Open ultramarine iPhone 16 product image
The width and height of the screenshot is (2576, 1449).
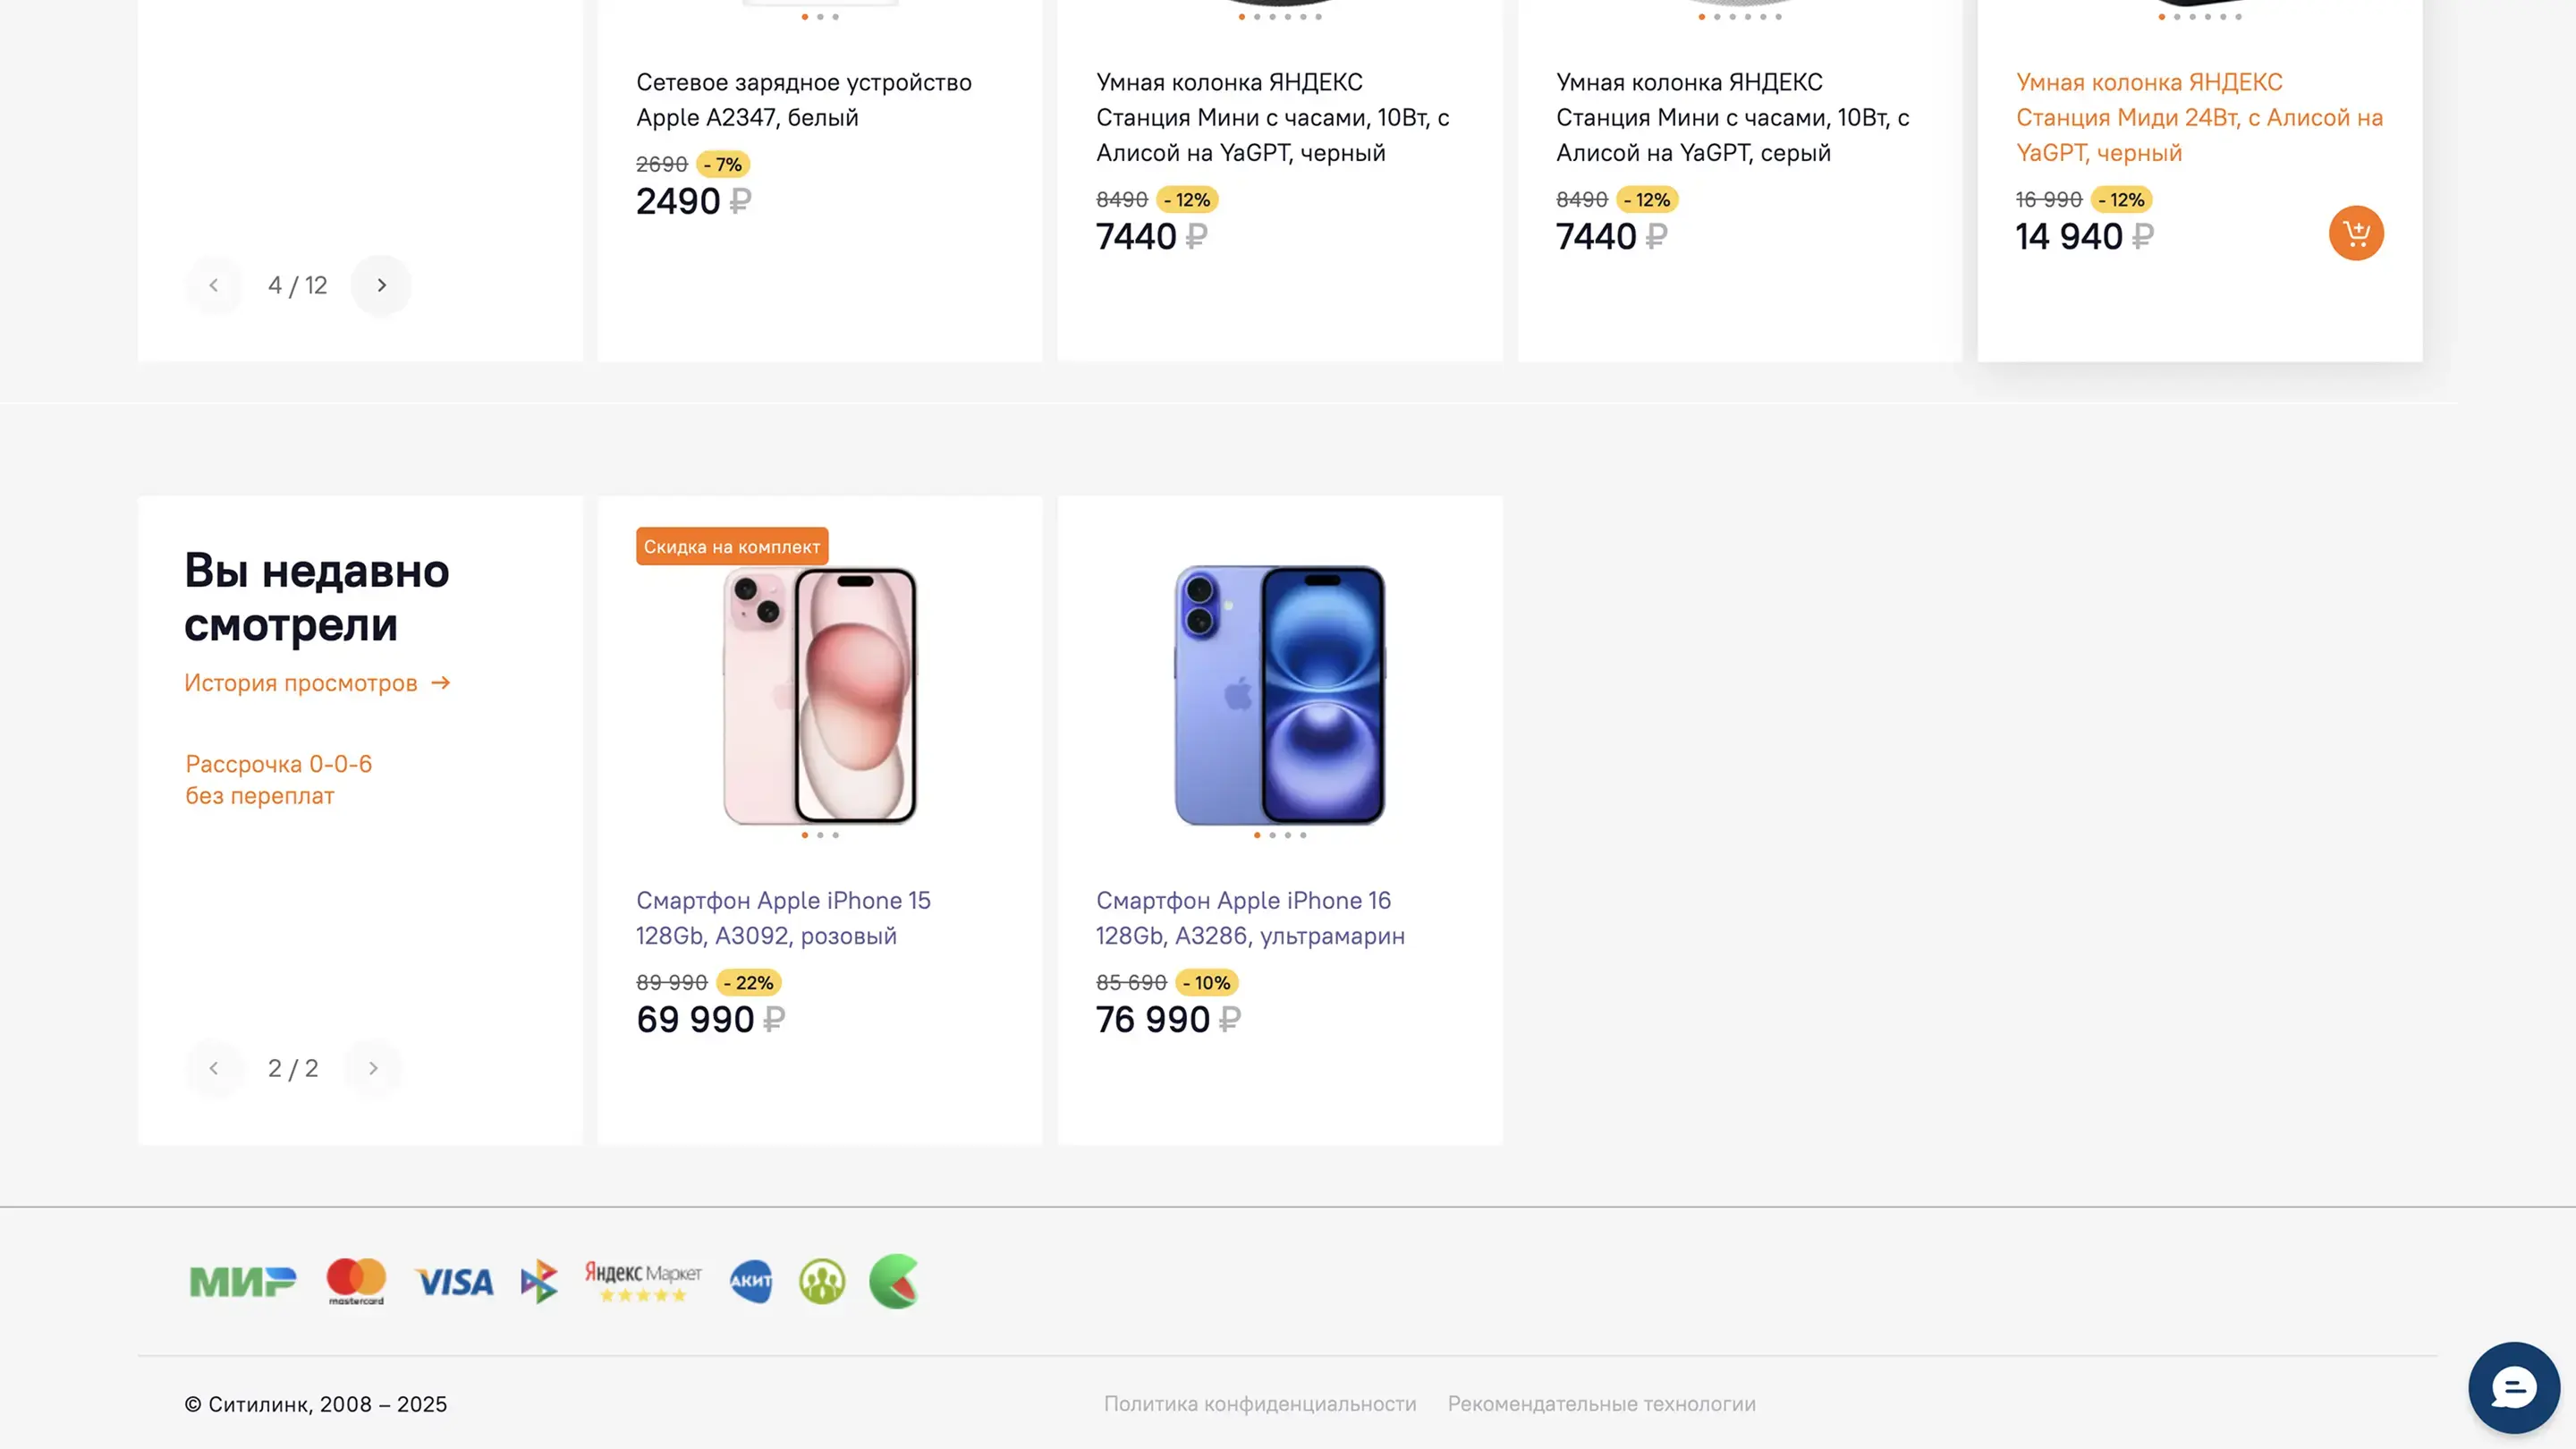(1279, 695)
